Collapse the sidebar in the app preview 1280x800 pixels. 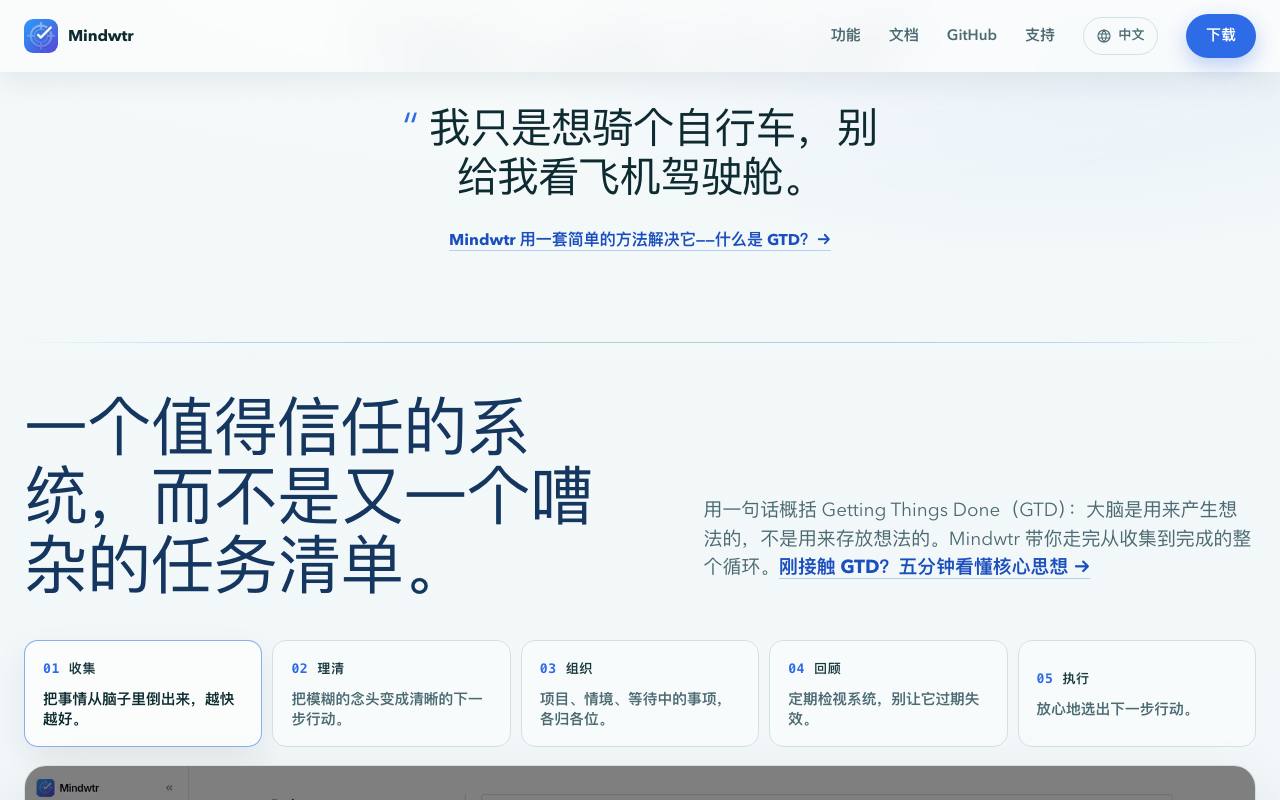tap(169, 788)
